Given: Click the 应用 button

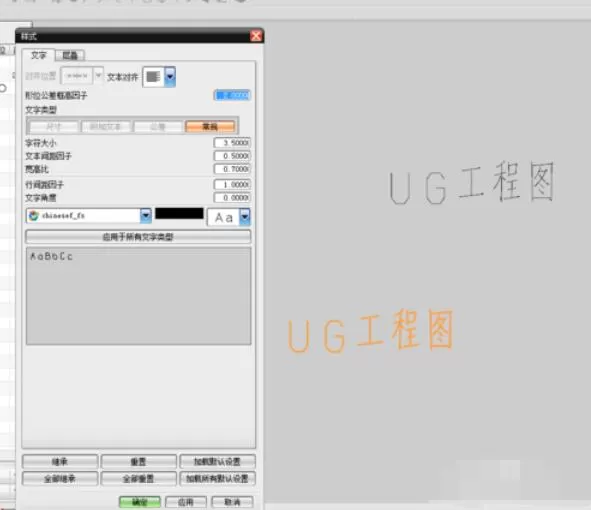Looking at the screenshot, I should pyautogui.click(x=186, y=502).
